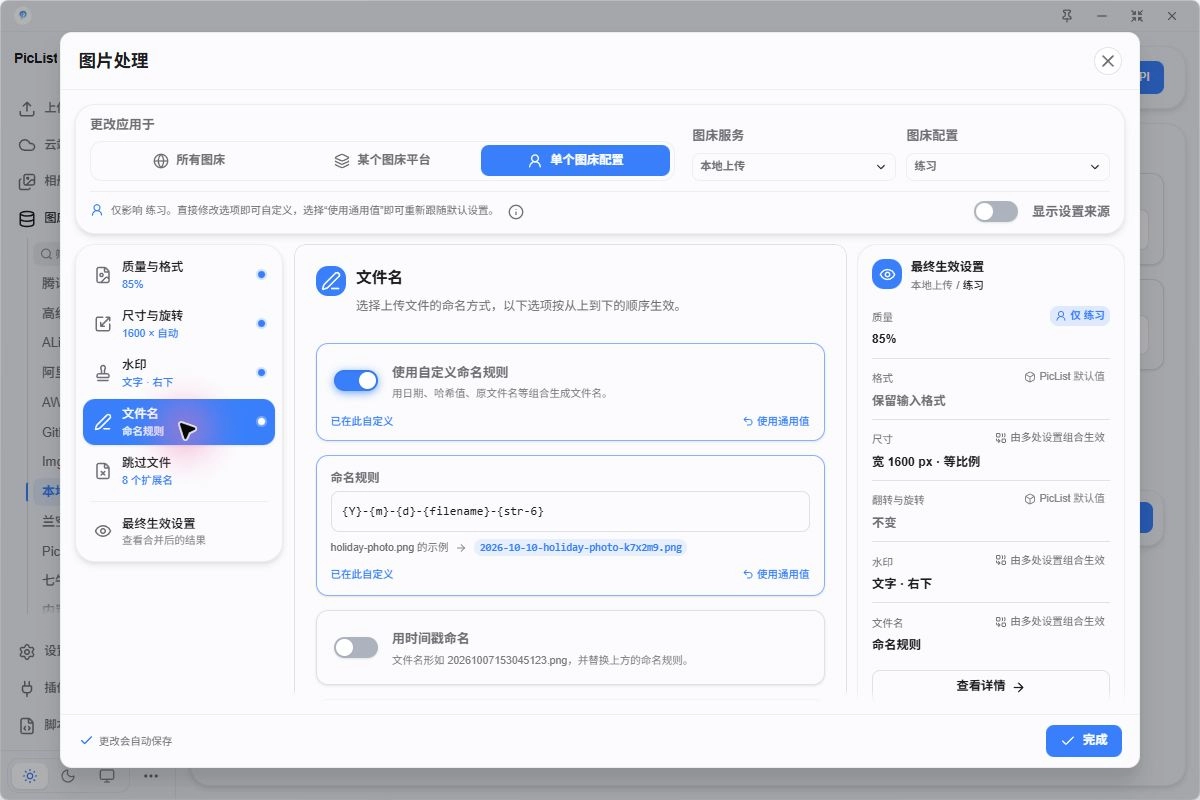Select the 单个图床配置 scope tab
Screen dimensions: 1200x800
[x=575, y=160]
